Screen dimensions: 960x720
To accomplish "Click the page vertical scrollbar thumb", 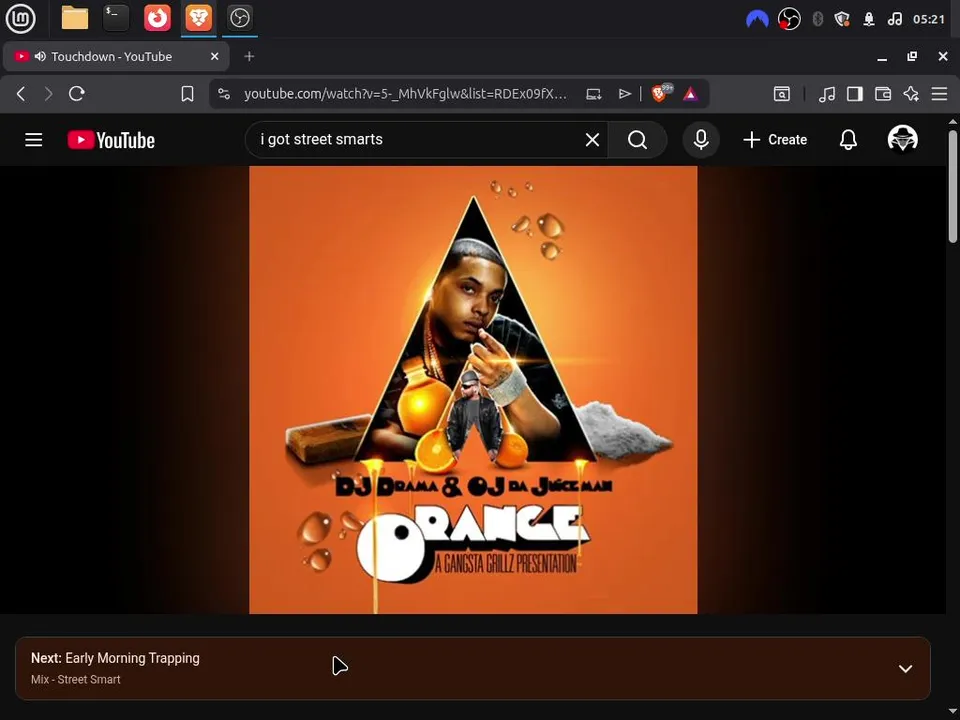I will pos(953,186).
